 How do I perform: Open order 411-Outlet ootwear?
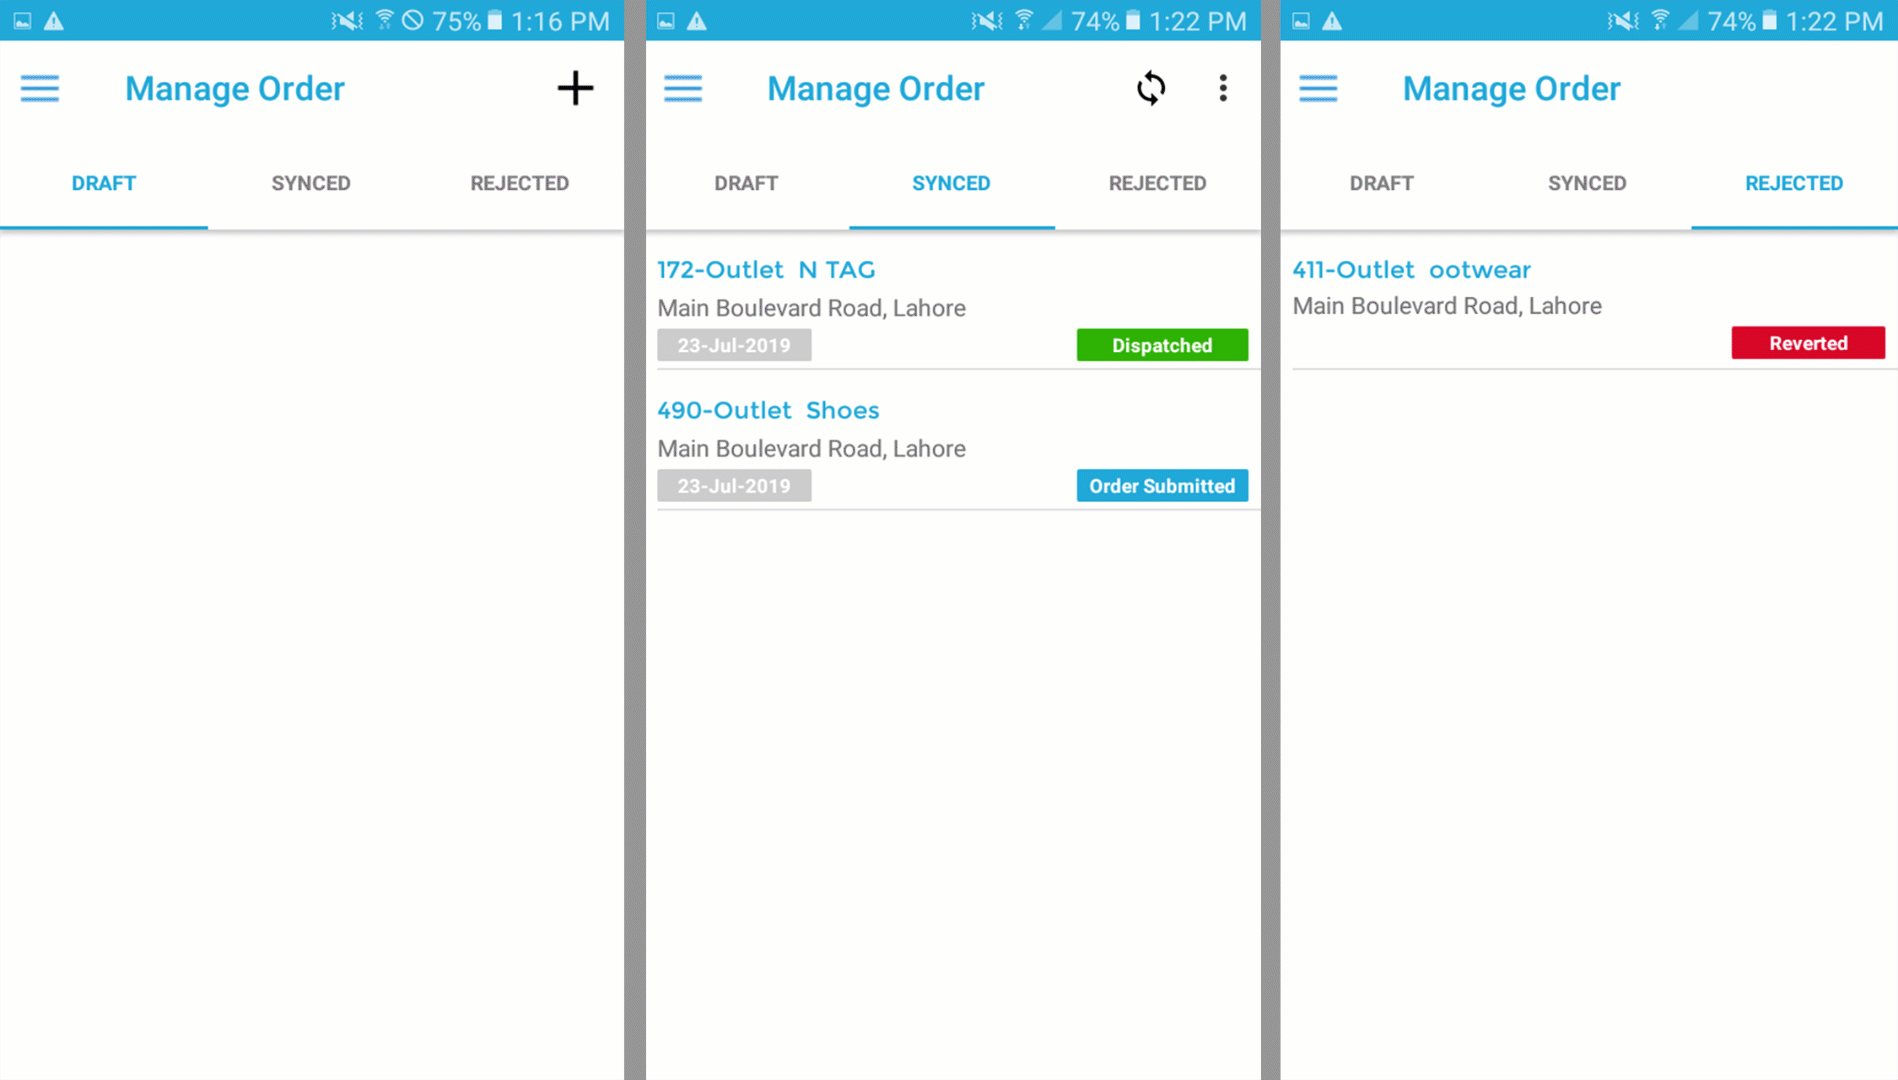tap(1411, 269)
